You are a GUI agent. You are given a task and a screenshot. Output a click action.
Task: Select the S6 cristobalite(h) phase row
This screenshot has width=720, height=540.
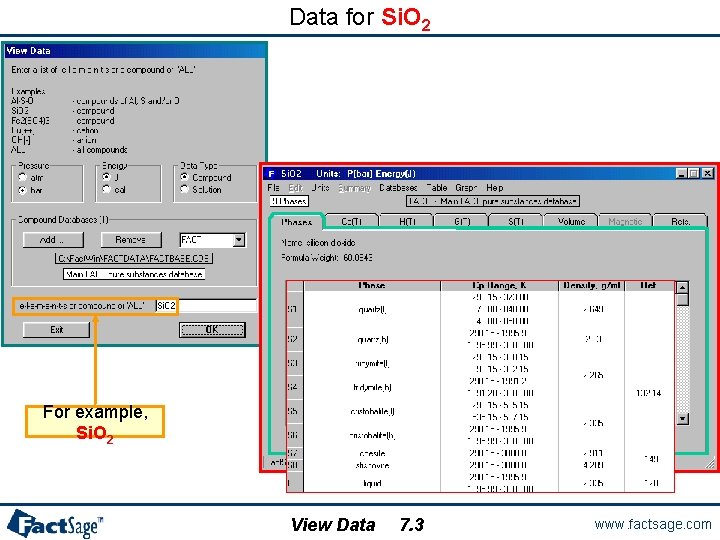coord(480,435)
